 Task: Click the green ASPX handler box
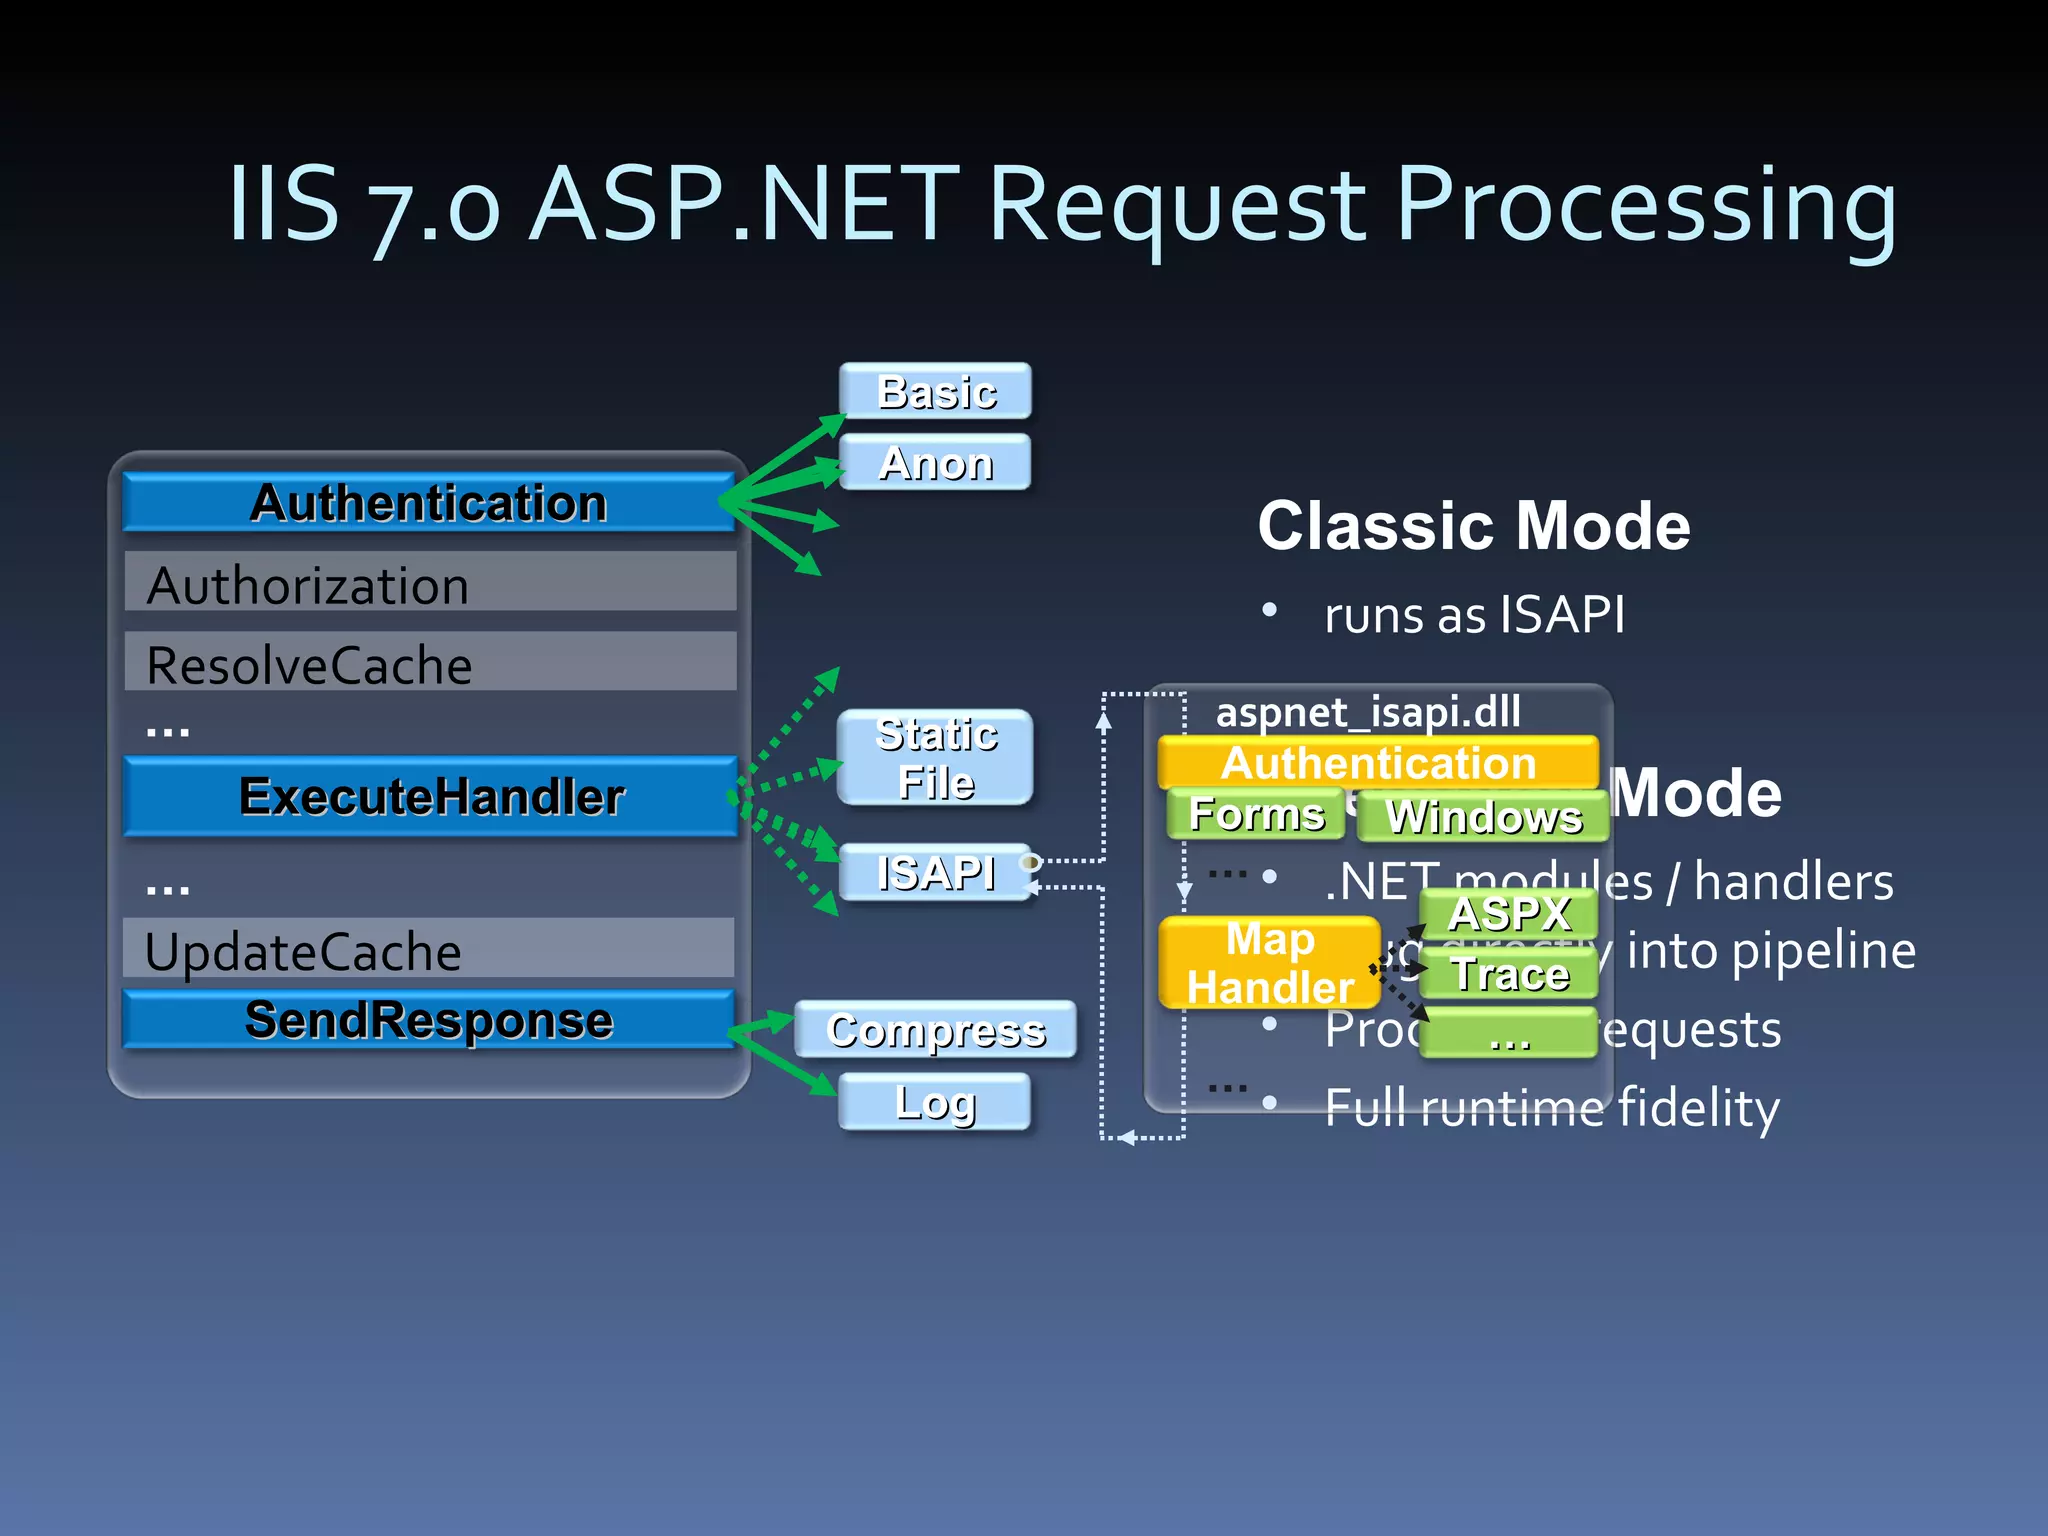[1509, 913]
